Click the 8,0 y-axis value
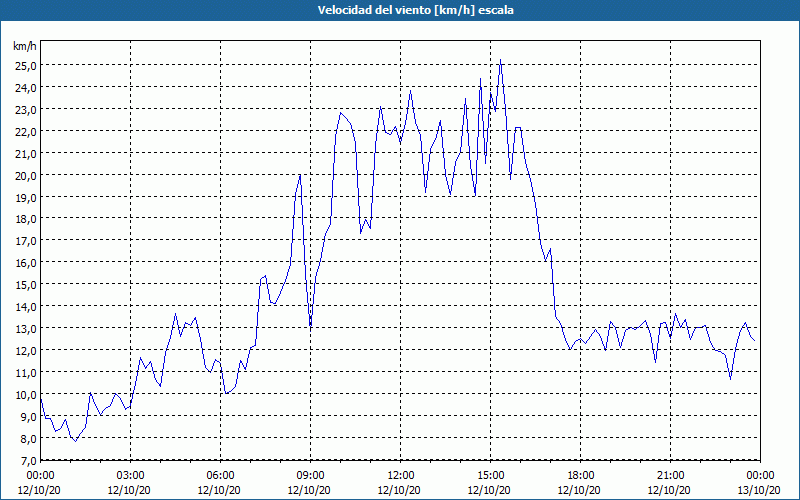The image size is (800, 500). (x=28, y=438)
